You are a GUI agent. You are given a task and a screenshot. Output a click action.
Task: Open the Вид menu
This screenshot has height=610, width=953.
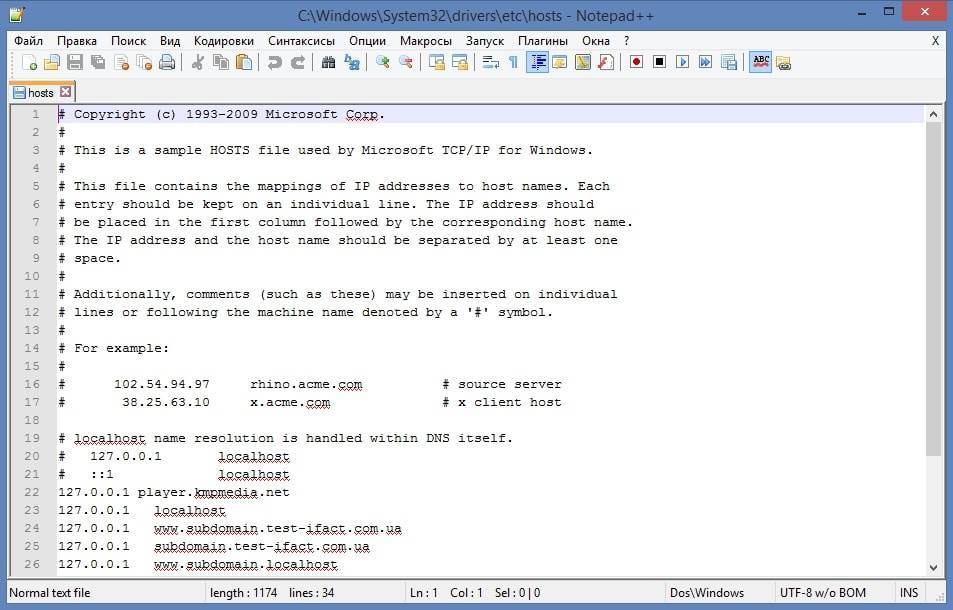click(x=170, y=41)
